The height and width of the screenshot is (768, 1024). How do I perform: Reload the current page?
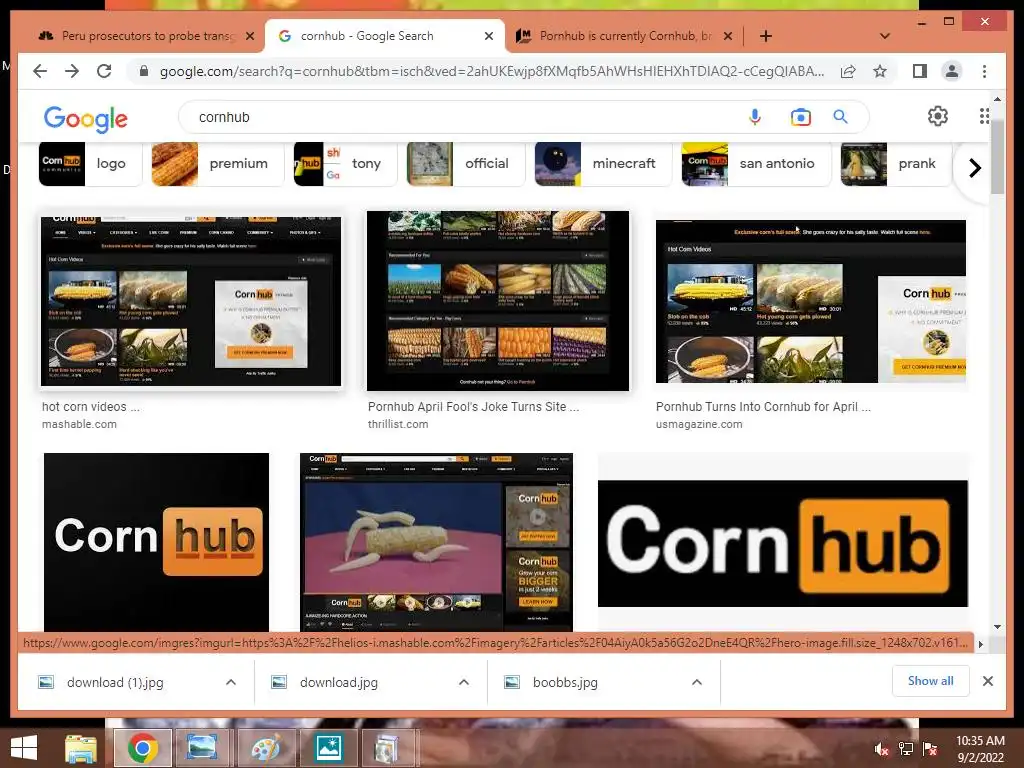pos(104,71)
